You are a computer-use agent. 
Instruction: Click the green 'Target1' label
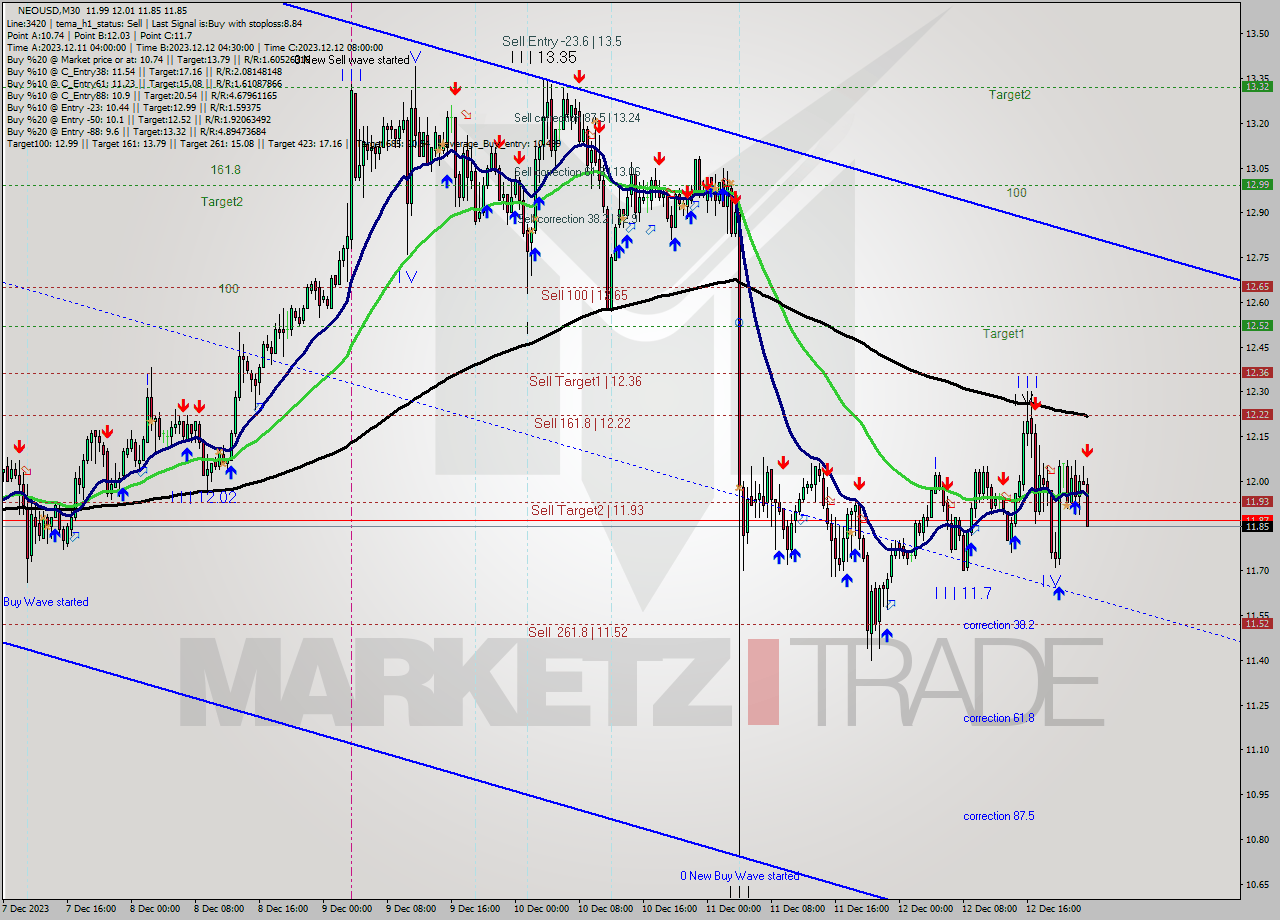[x=1003, y=334]
